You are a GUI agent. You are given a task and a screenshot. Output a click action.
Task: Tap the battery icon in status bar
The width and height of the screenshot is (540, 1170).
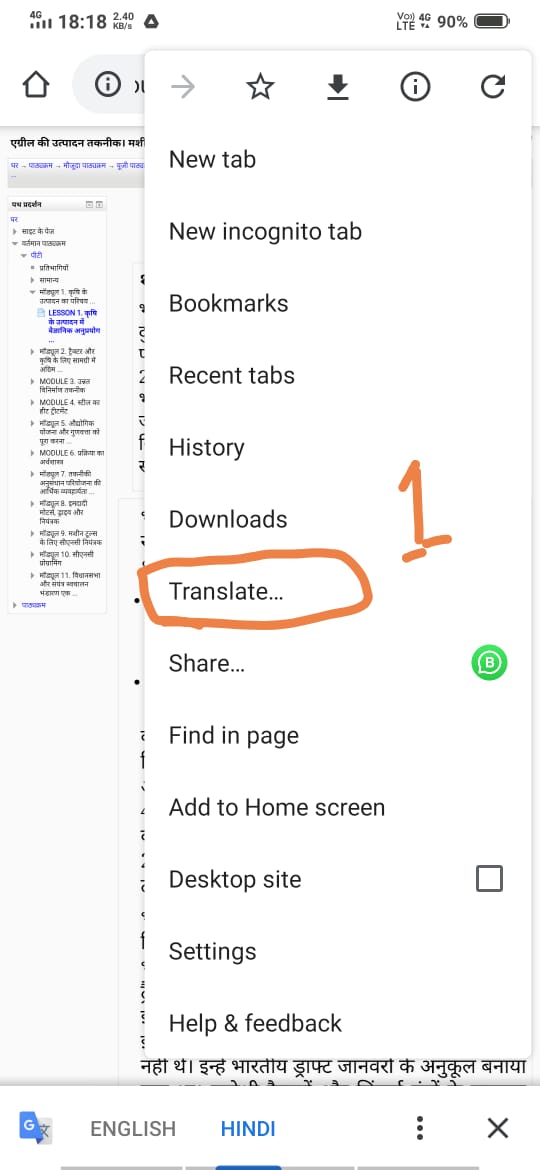[492, 22]
